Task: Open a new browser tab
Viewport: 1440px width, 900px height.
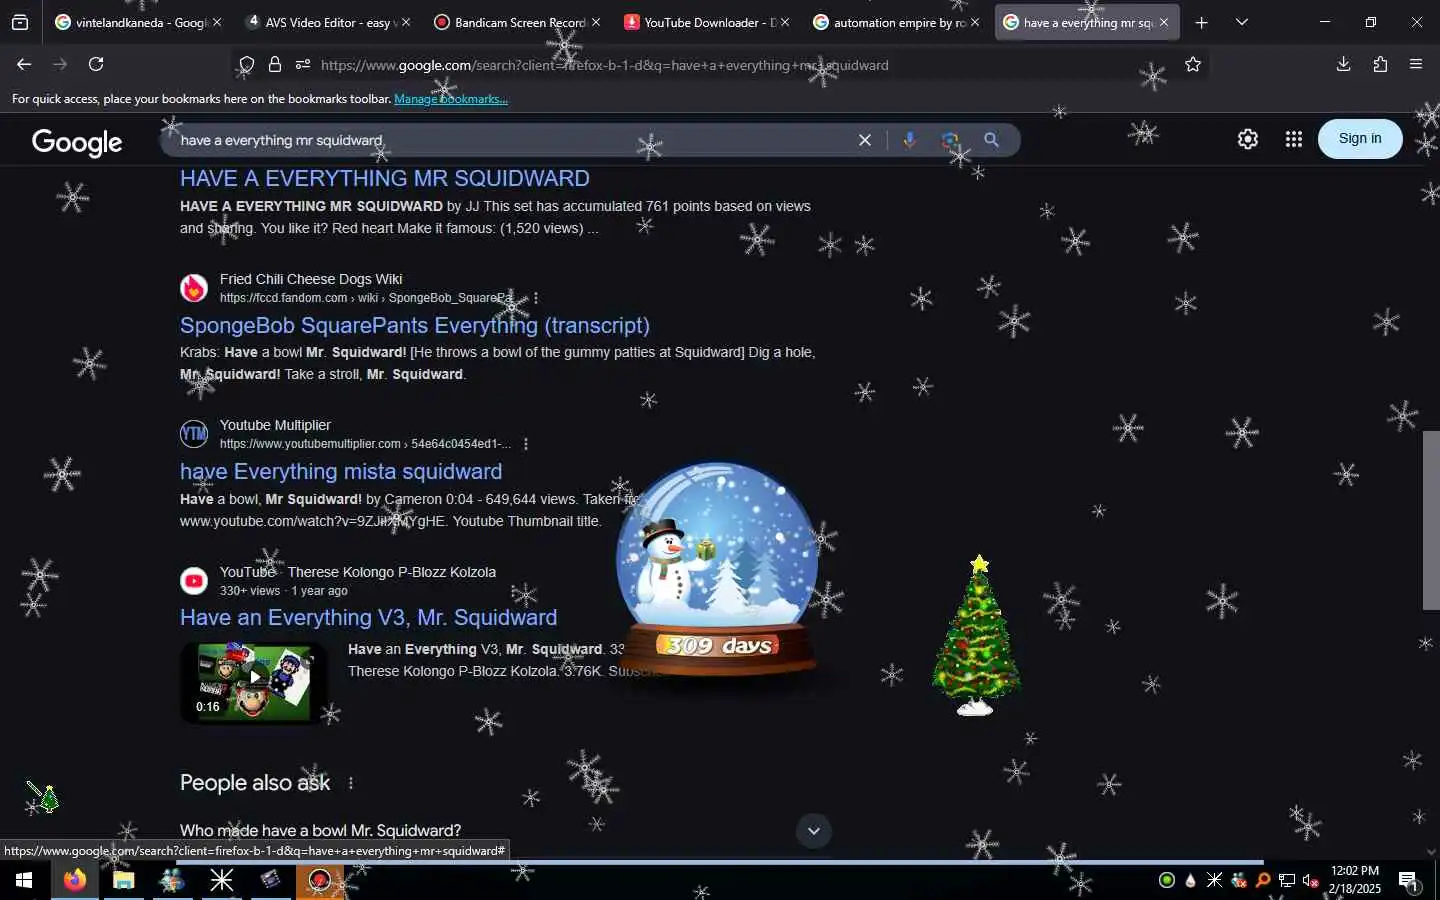Action: pyautogui.click(x=1201, y=22)
